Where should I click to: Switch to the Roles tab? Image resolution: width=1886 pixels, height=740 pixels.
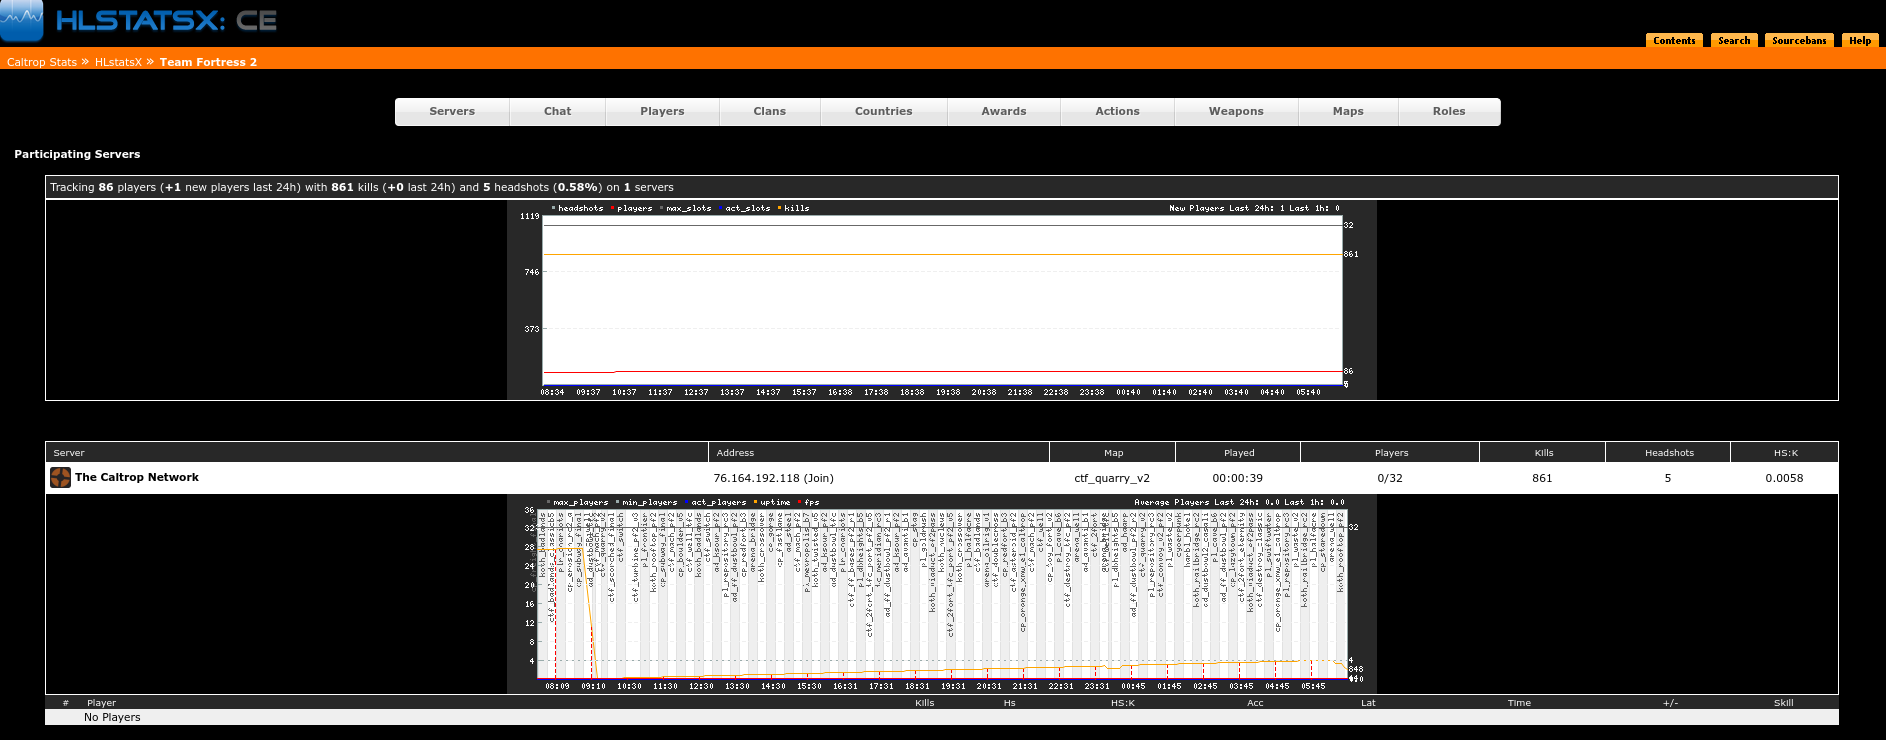point(1449,112)
